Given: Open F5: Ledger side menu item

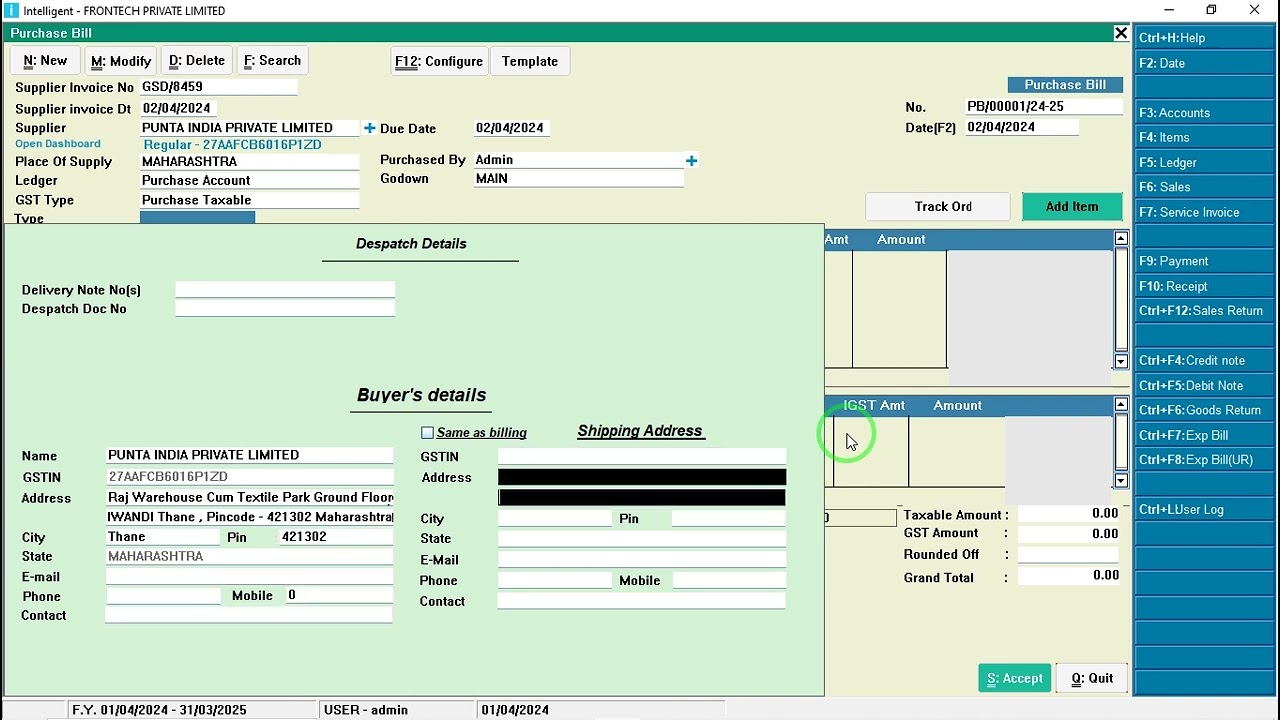Looking at the screenshot, I should coord(1204,162).
